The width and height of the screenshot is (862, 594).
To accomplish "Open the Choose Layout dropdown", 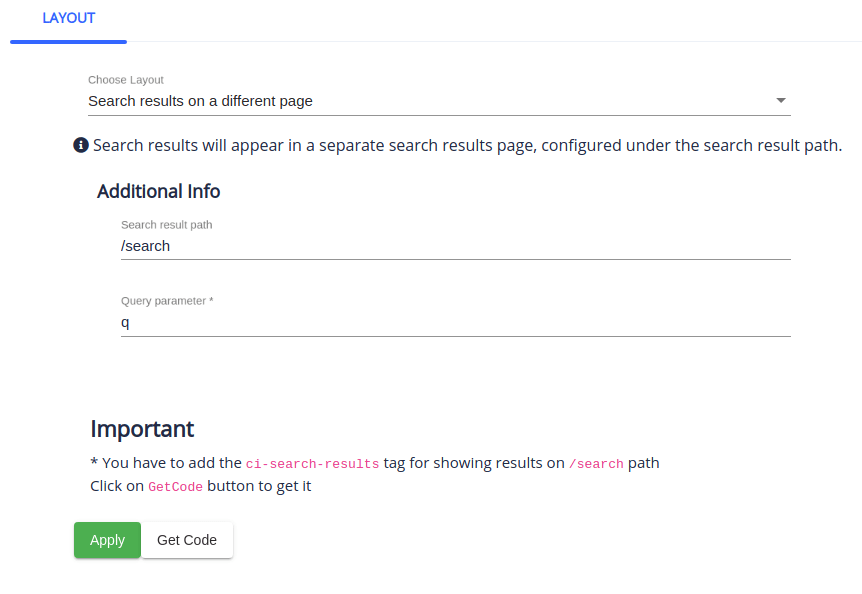I will (440, 101).
